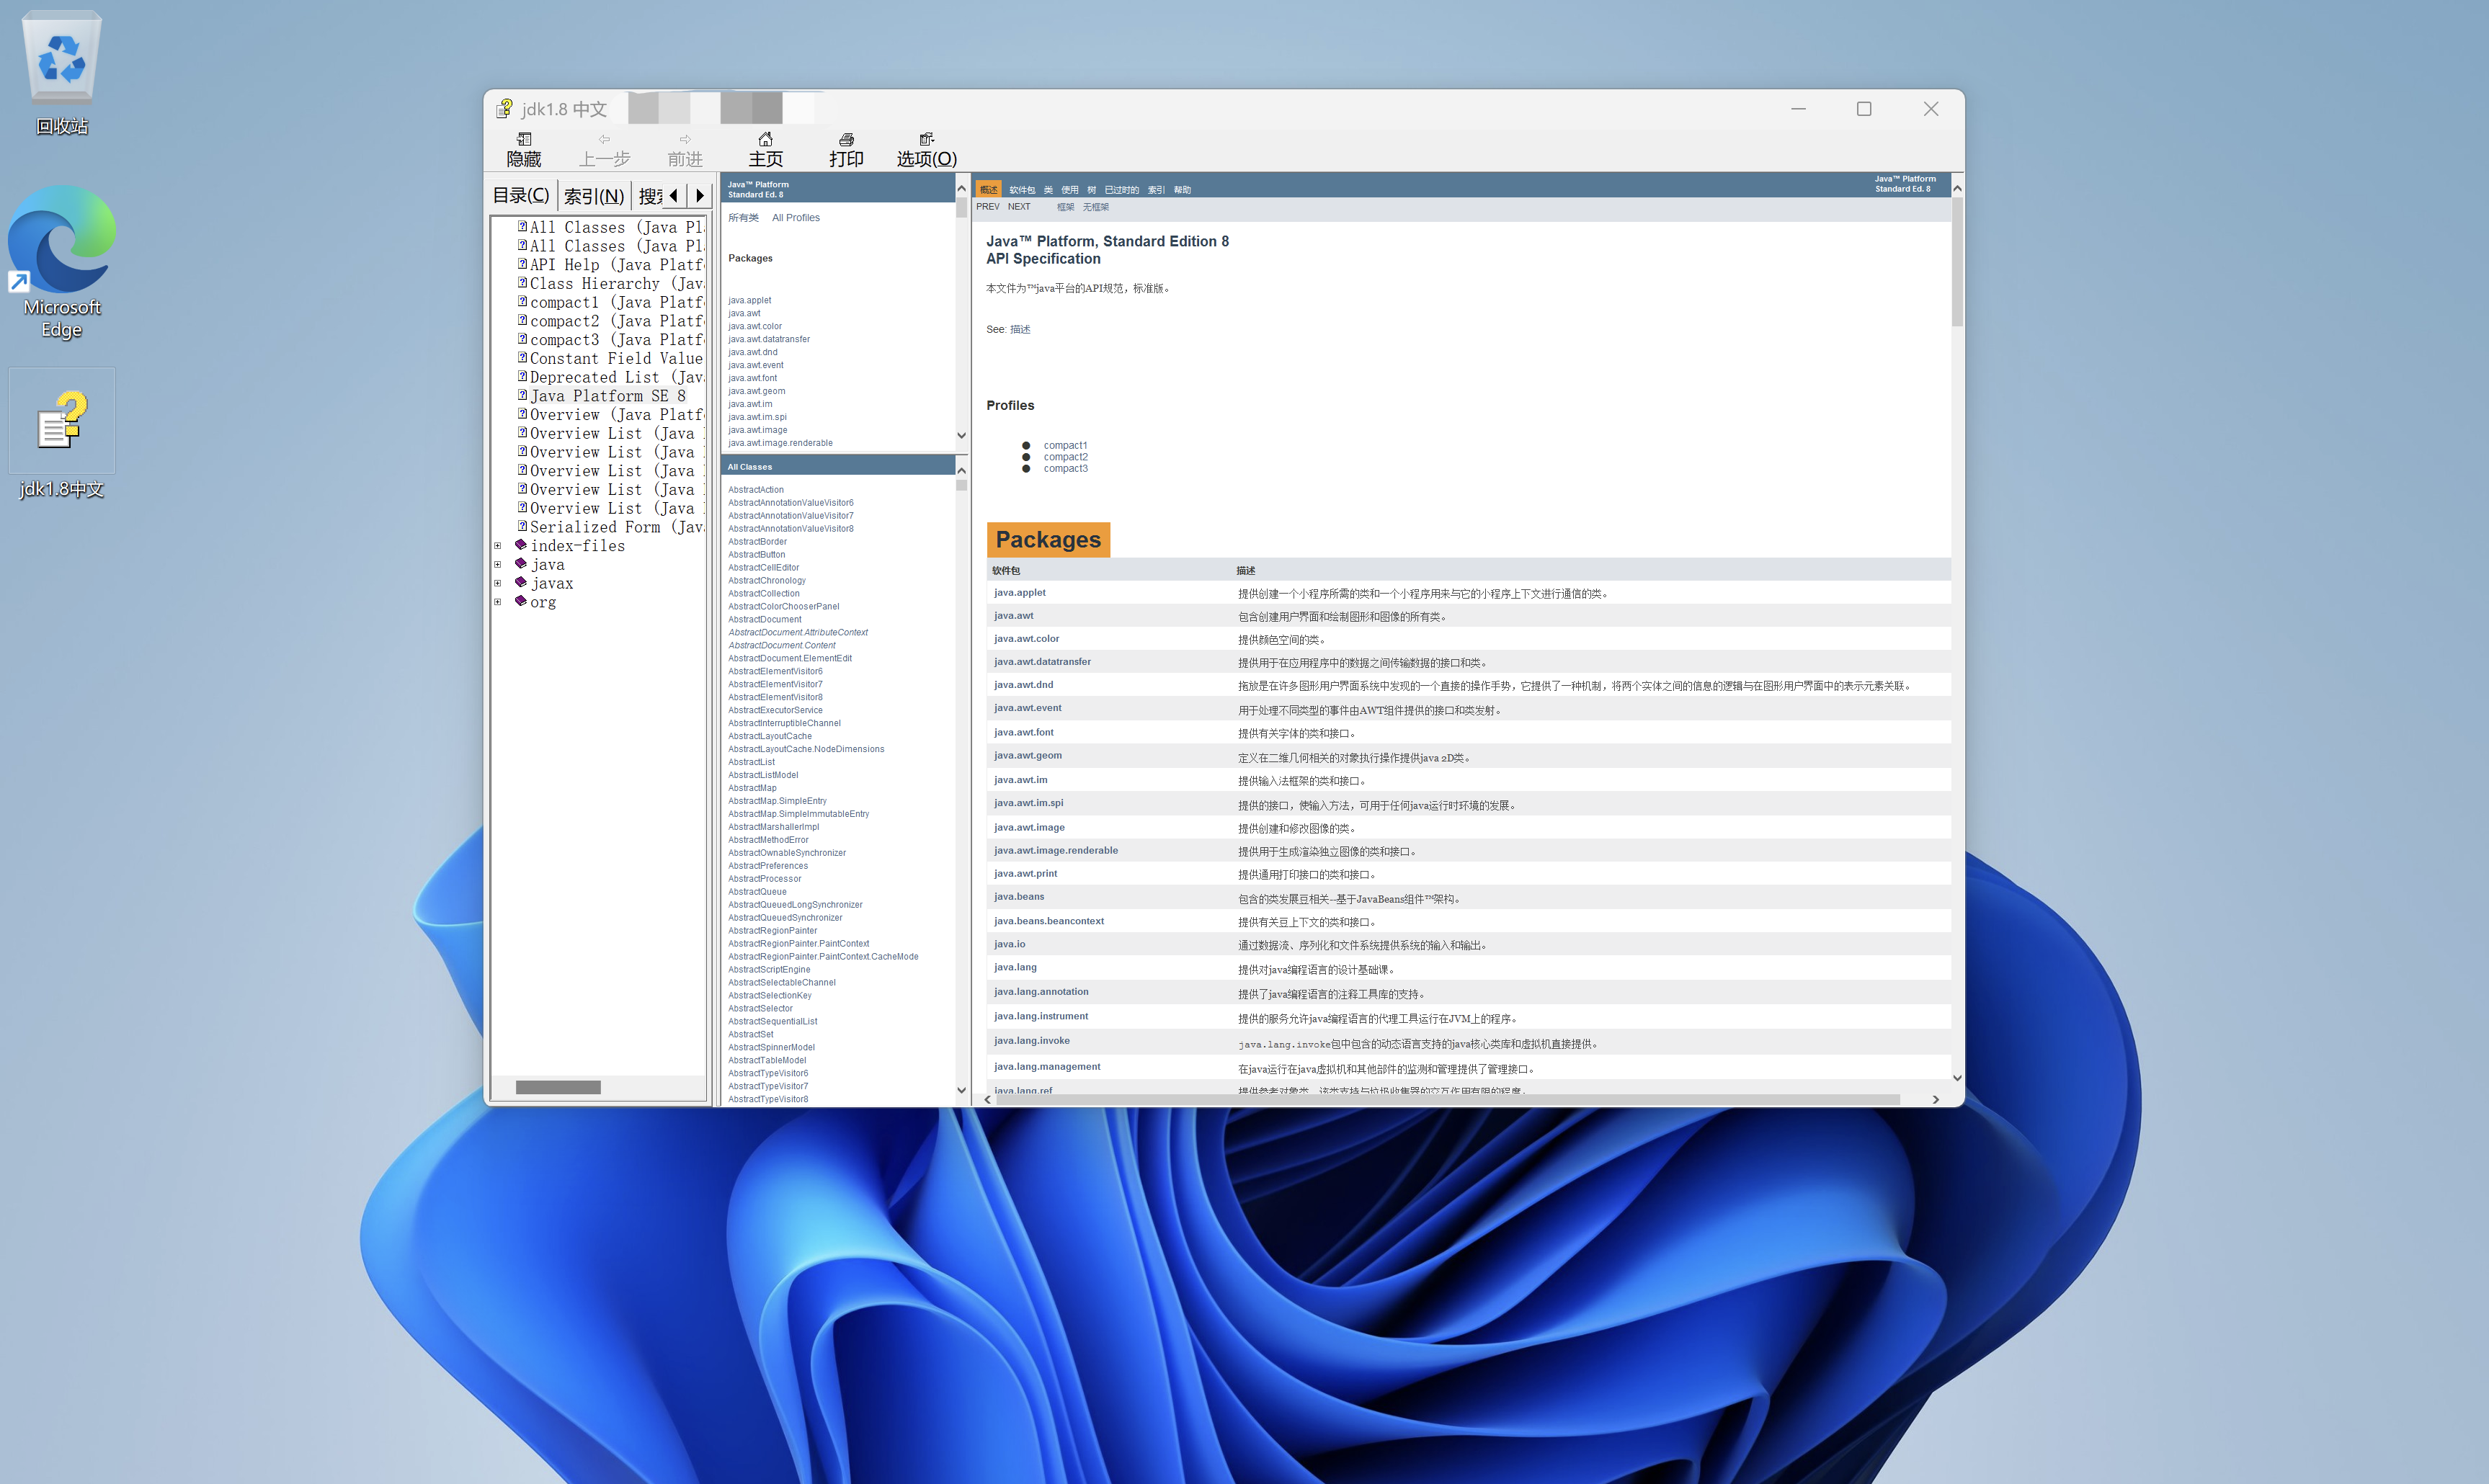
Task: Click book icon of javax folder
Action: [x=521, y=582]
